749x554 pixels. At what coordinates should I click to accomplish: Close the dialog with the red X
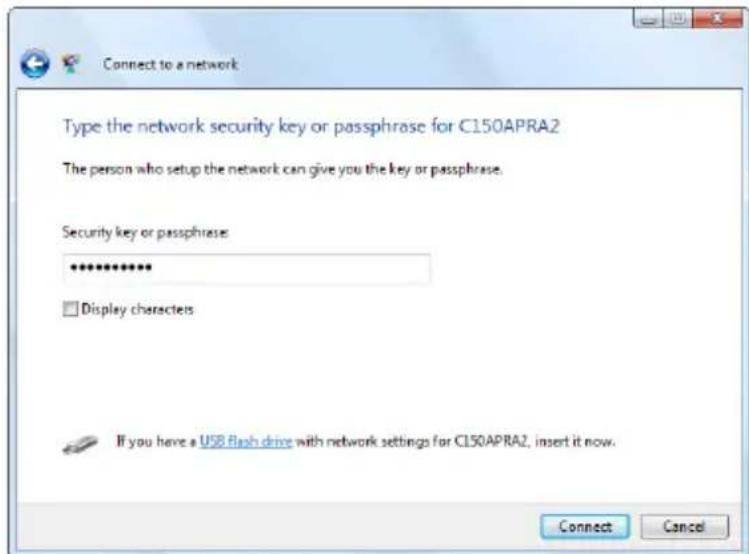[x=717, y=19]
